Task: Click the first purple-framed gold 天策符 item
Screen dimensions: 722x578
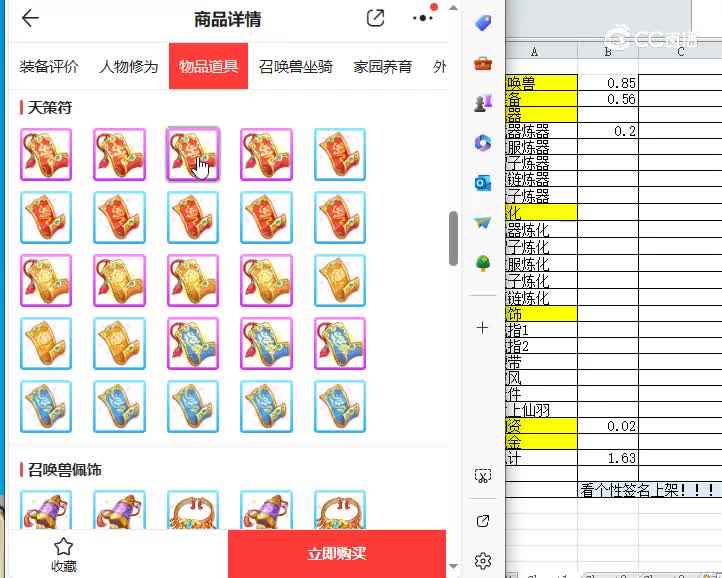Action: click(x=46, y=280)
